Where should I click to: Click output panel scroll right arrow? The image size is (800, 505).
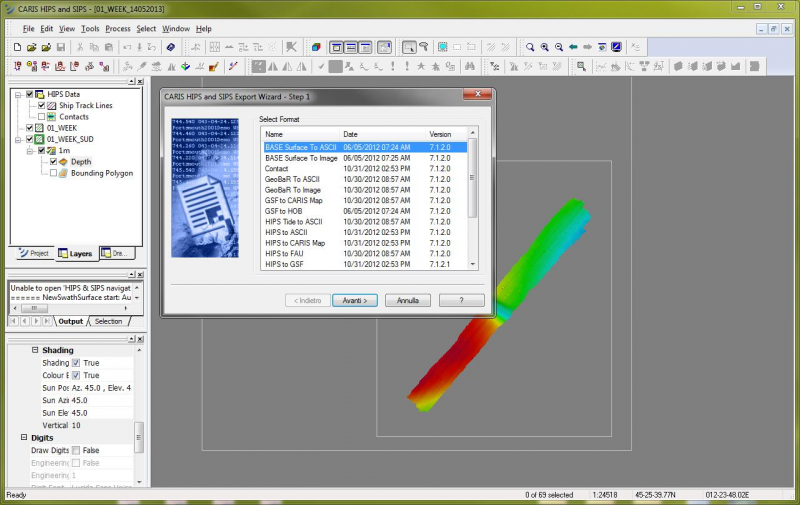click(126, 309)
